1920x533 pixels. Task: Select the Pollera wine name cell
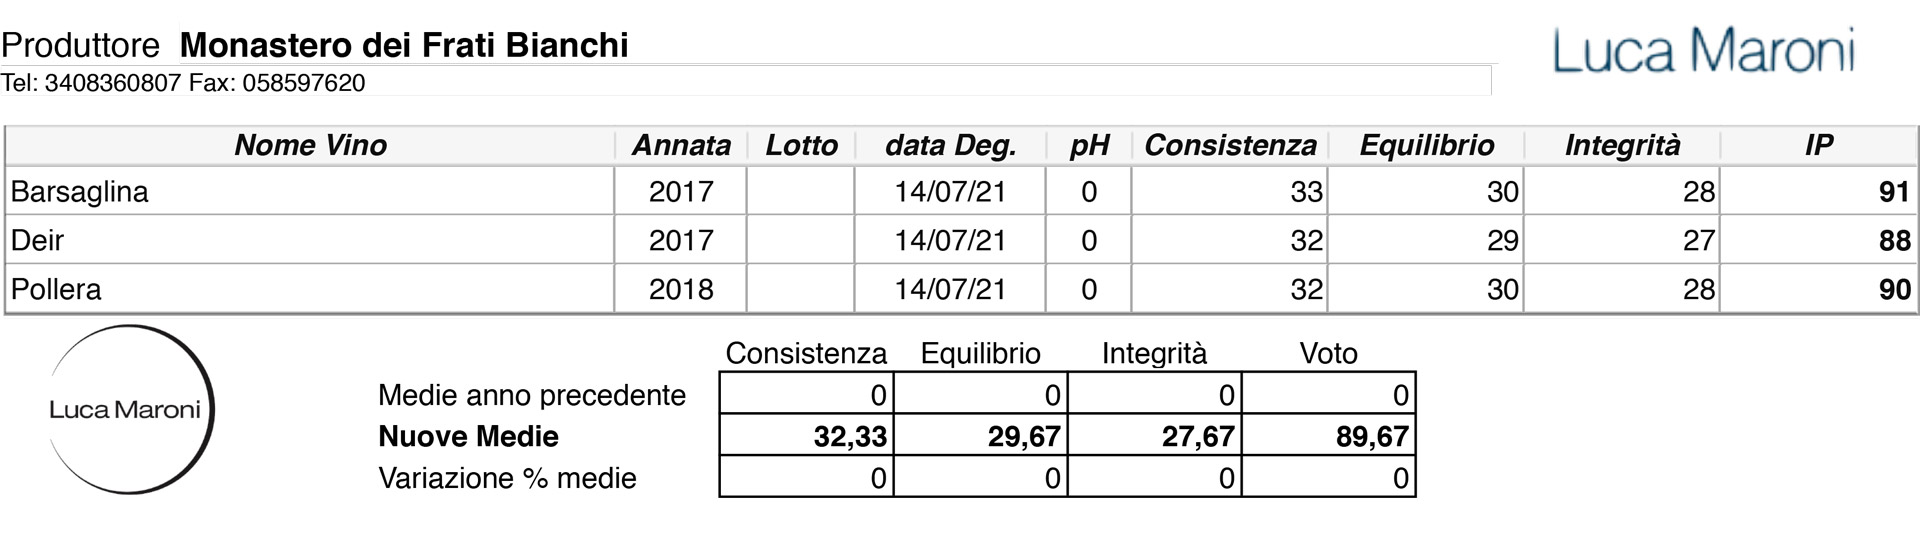click(57, 290)
